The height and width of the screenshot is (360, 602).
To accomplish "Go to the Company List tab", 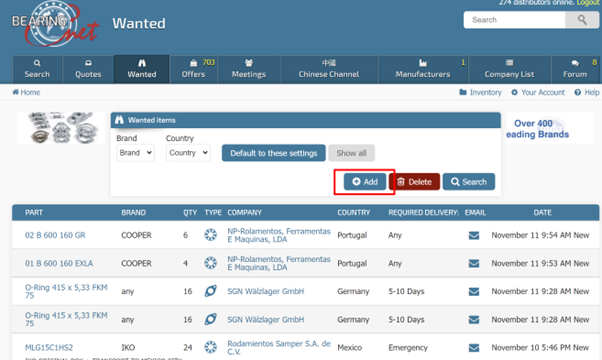I will 509,69.
